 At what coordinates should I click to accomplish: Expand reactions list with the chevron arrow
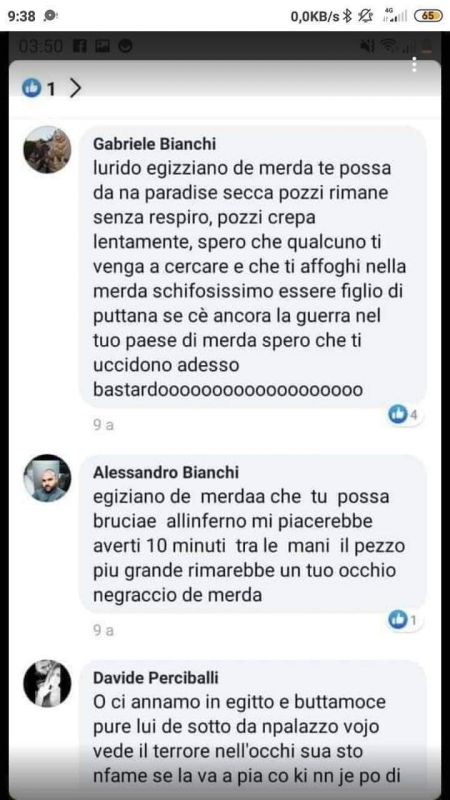(x=75, y=89)
